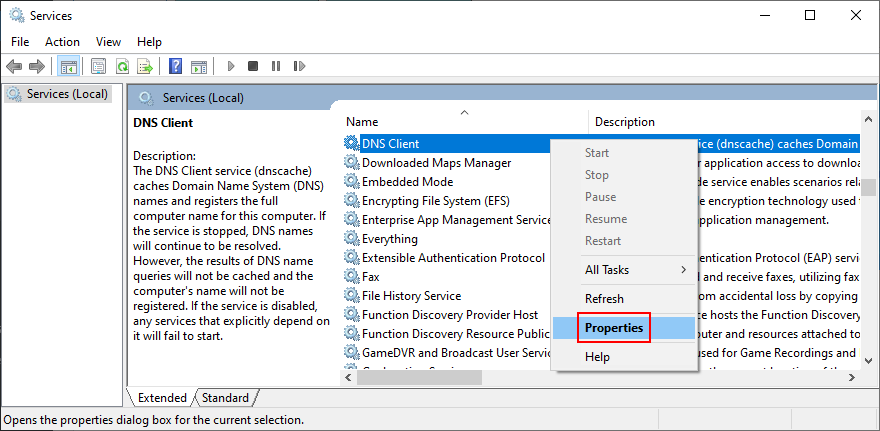Click the horizontal scrollbar left arrow

[349, 378]
